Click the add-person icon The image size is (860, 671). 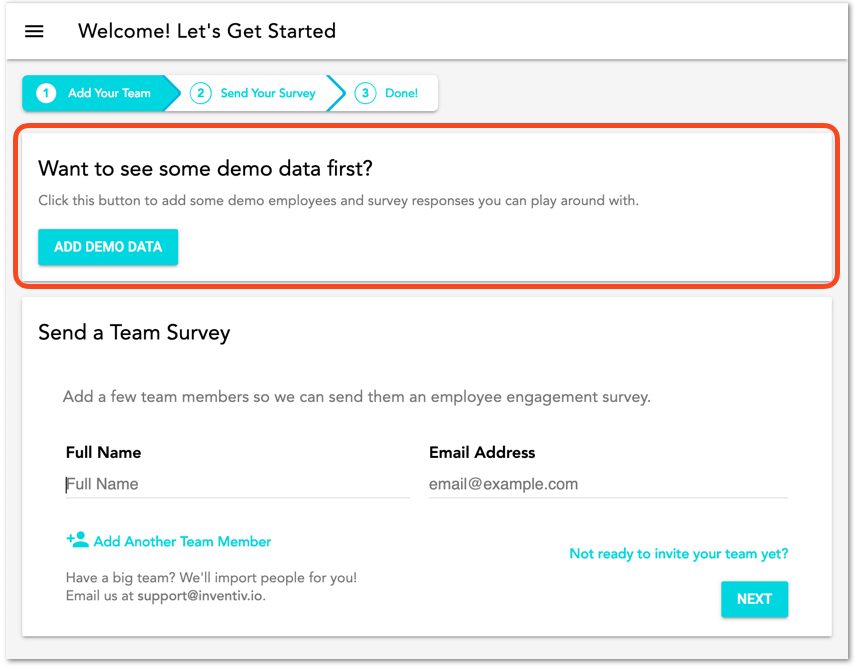pos(77,540)
